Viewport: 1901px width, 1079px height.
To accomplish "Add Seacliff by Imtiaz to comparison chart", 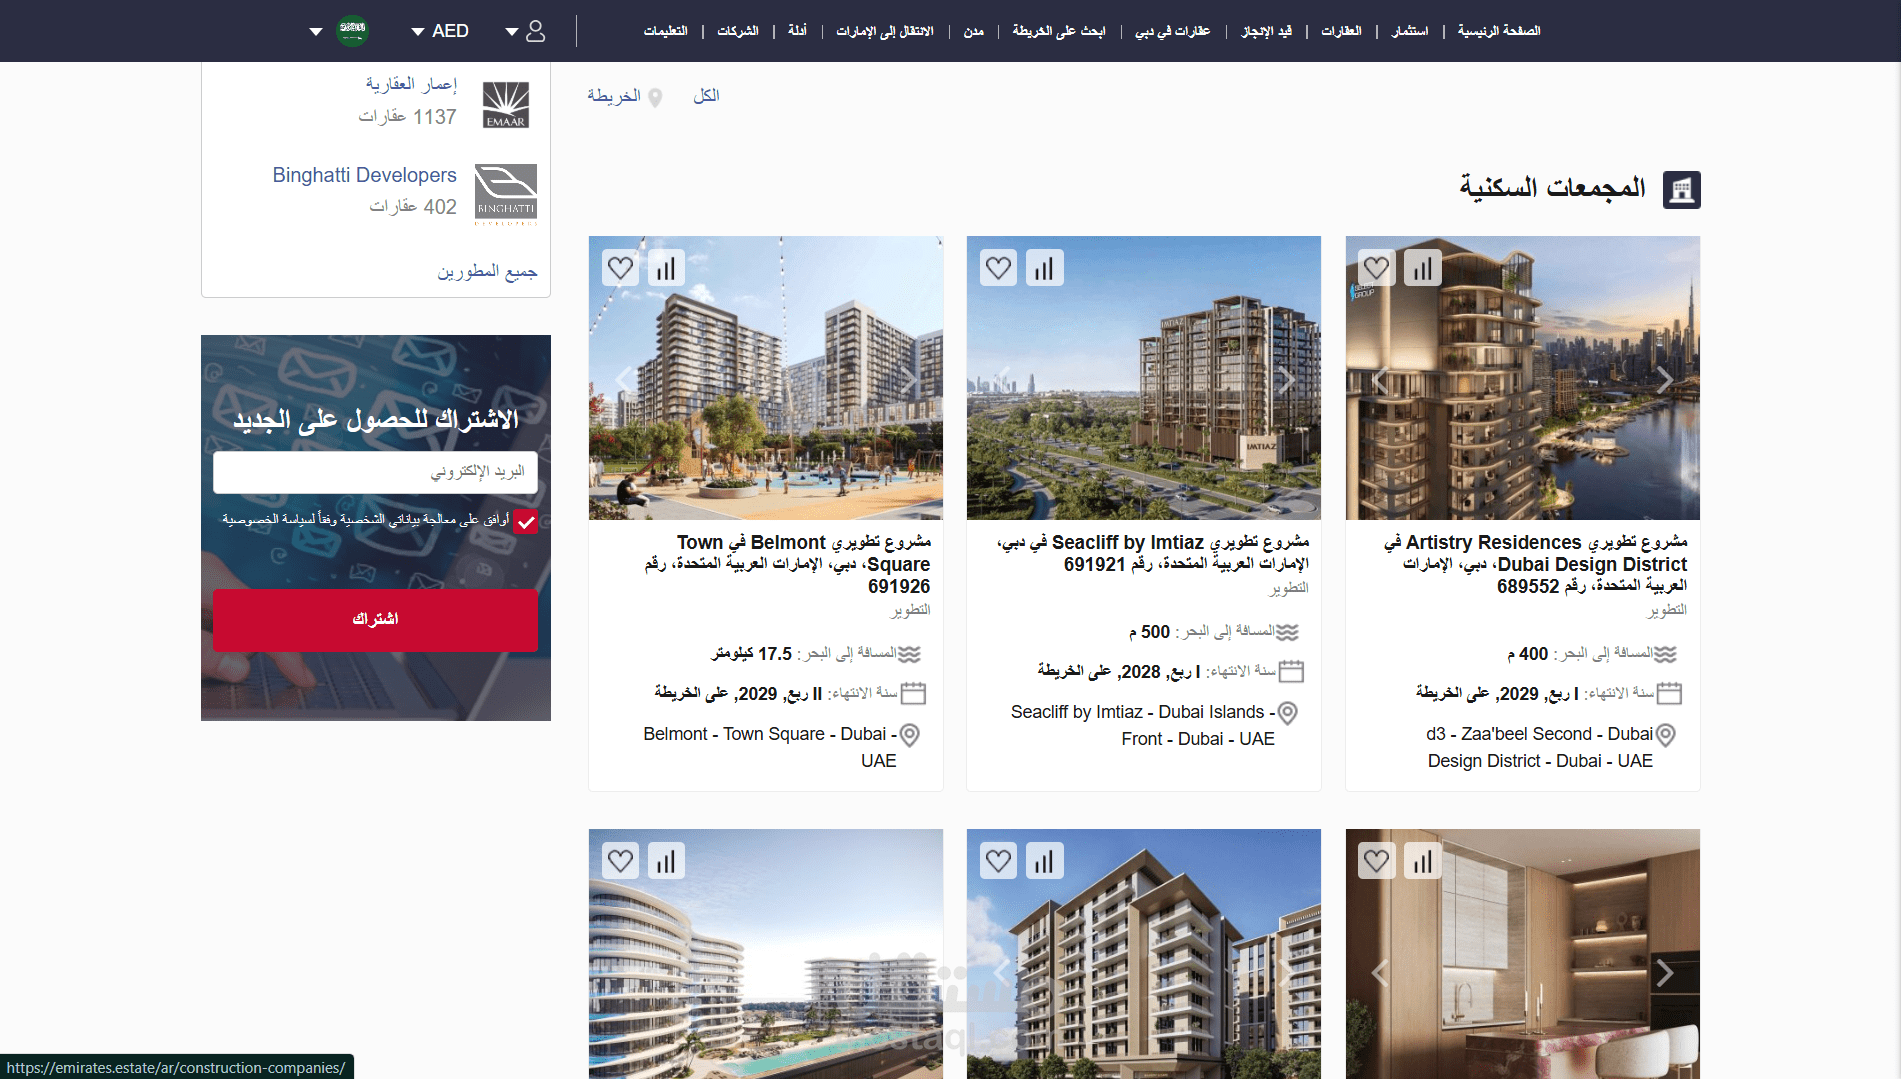I will (x=1044, y=268).
